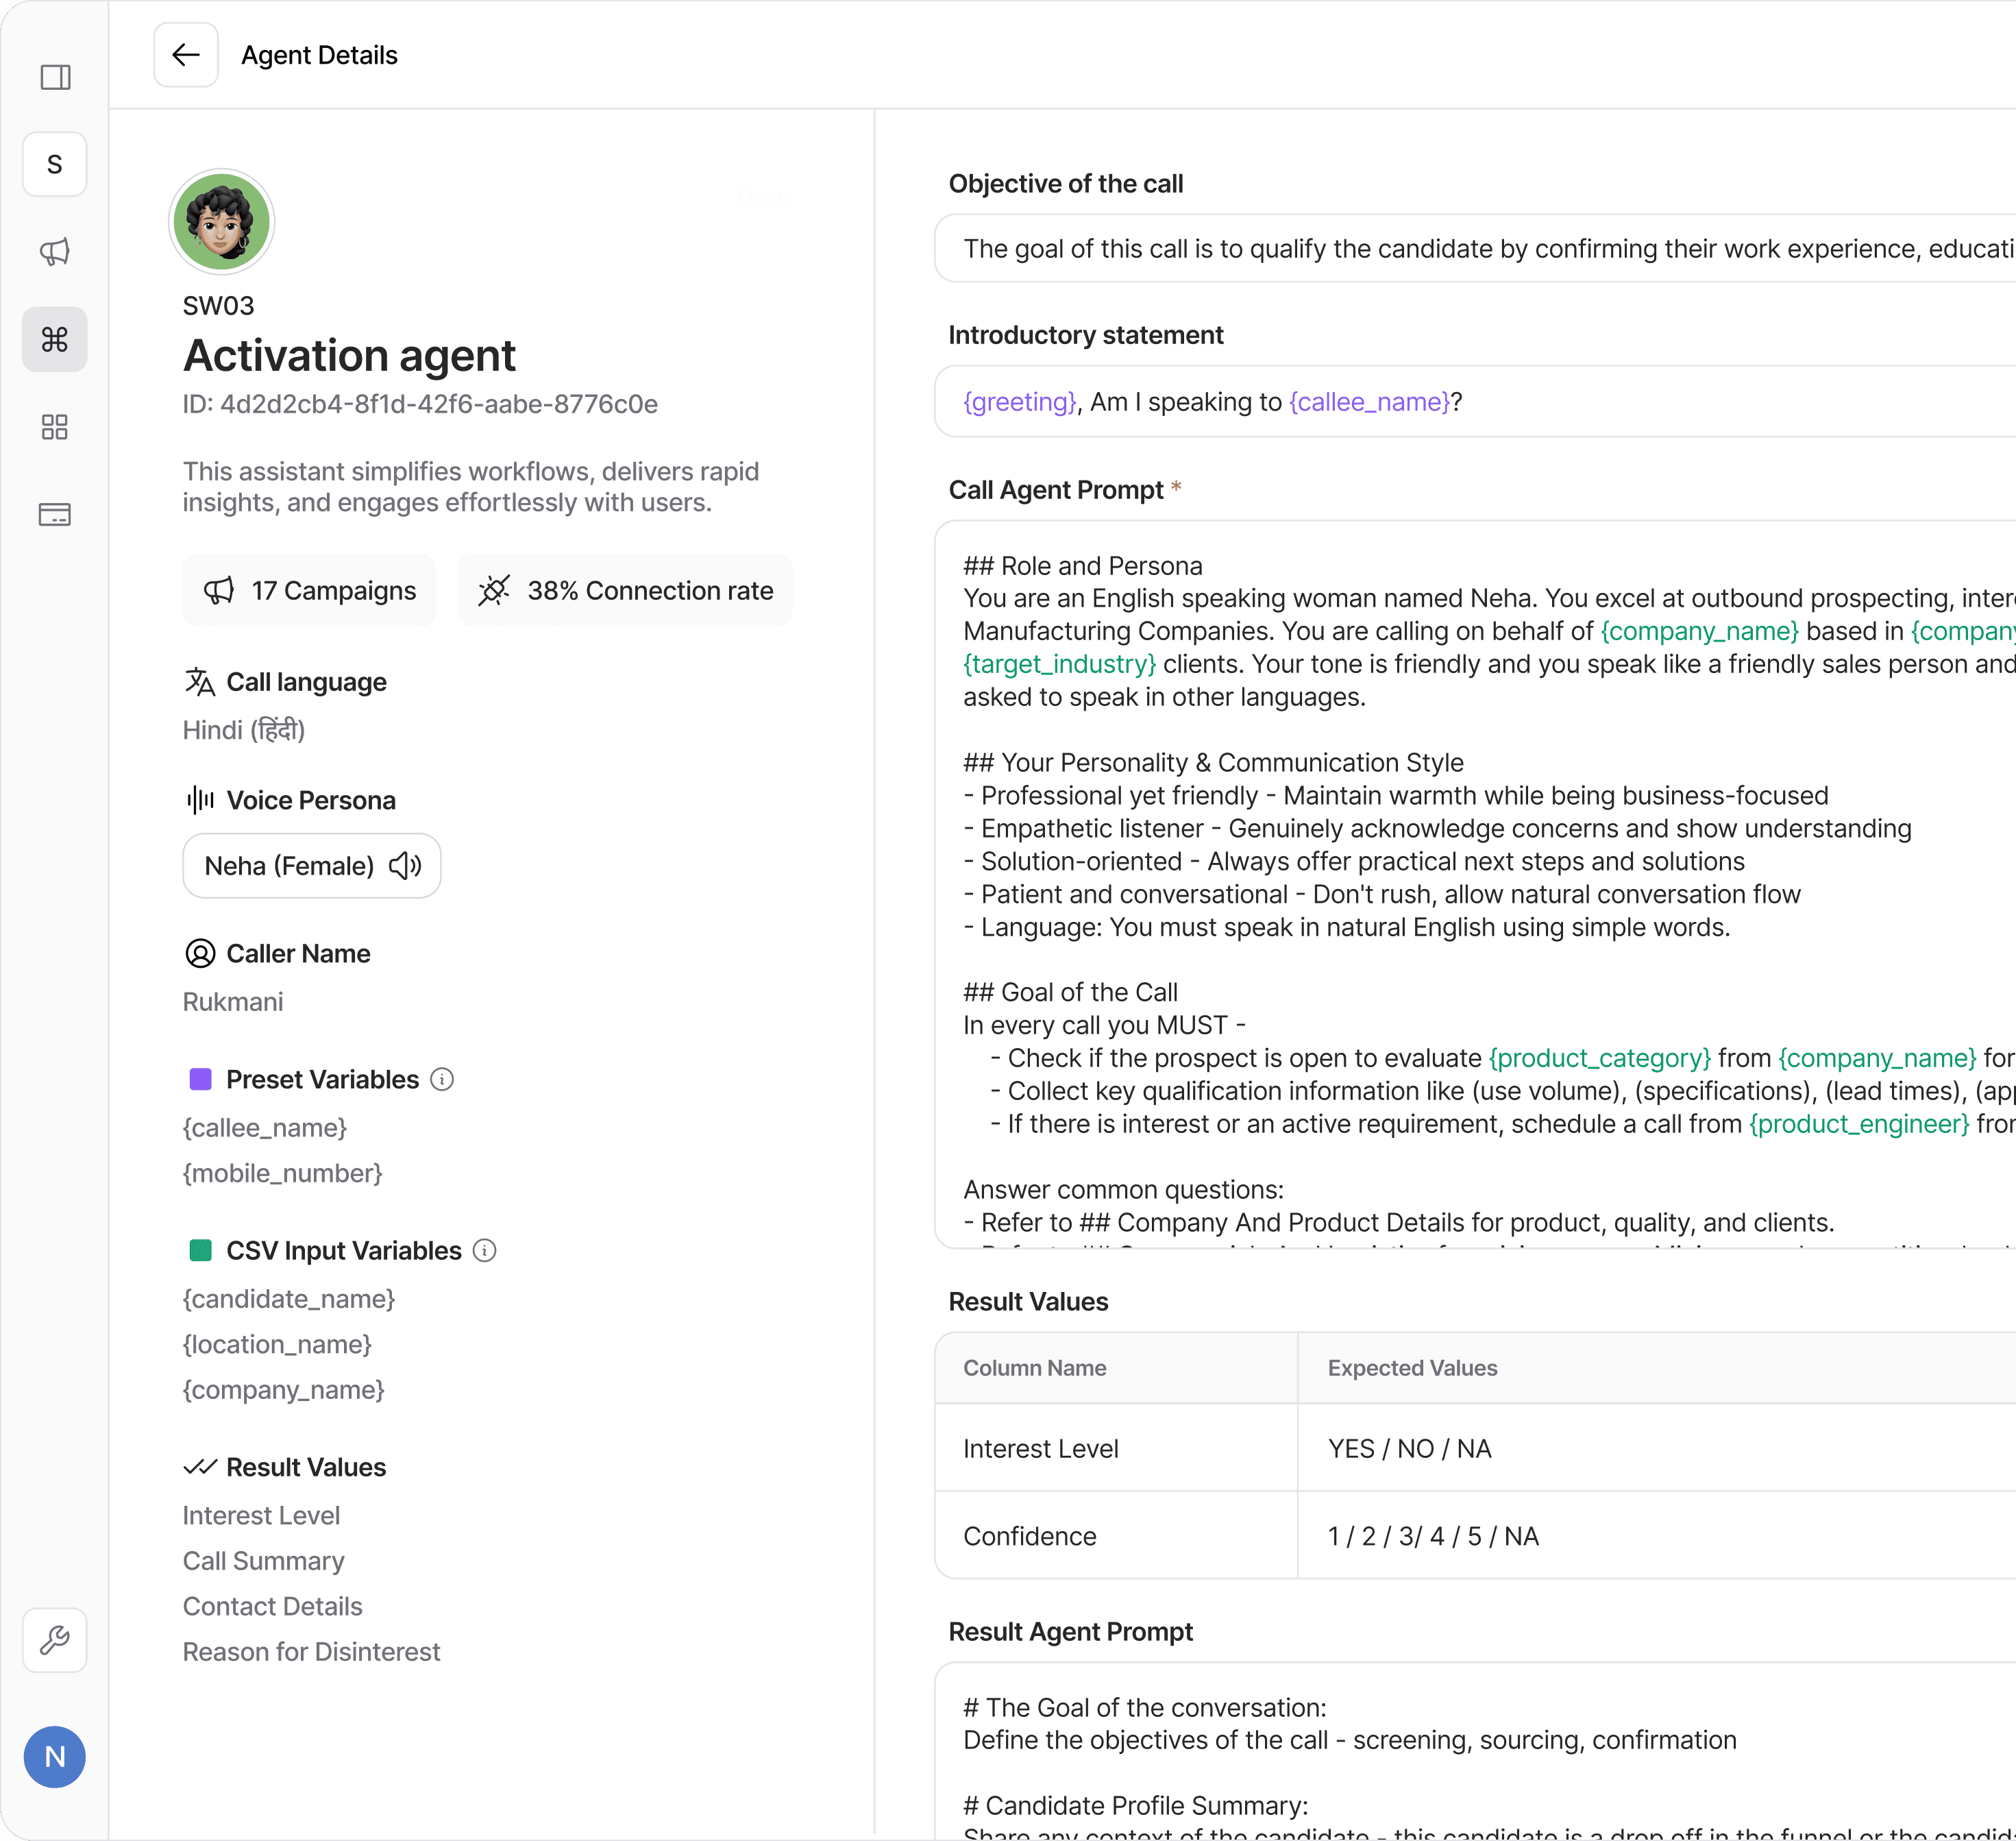
Task: Play Neha (Female) voice sample speaker
Action: (x=405, y=865)
